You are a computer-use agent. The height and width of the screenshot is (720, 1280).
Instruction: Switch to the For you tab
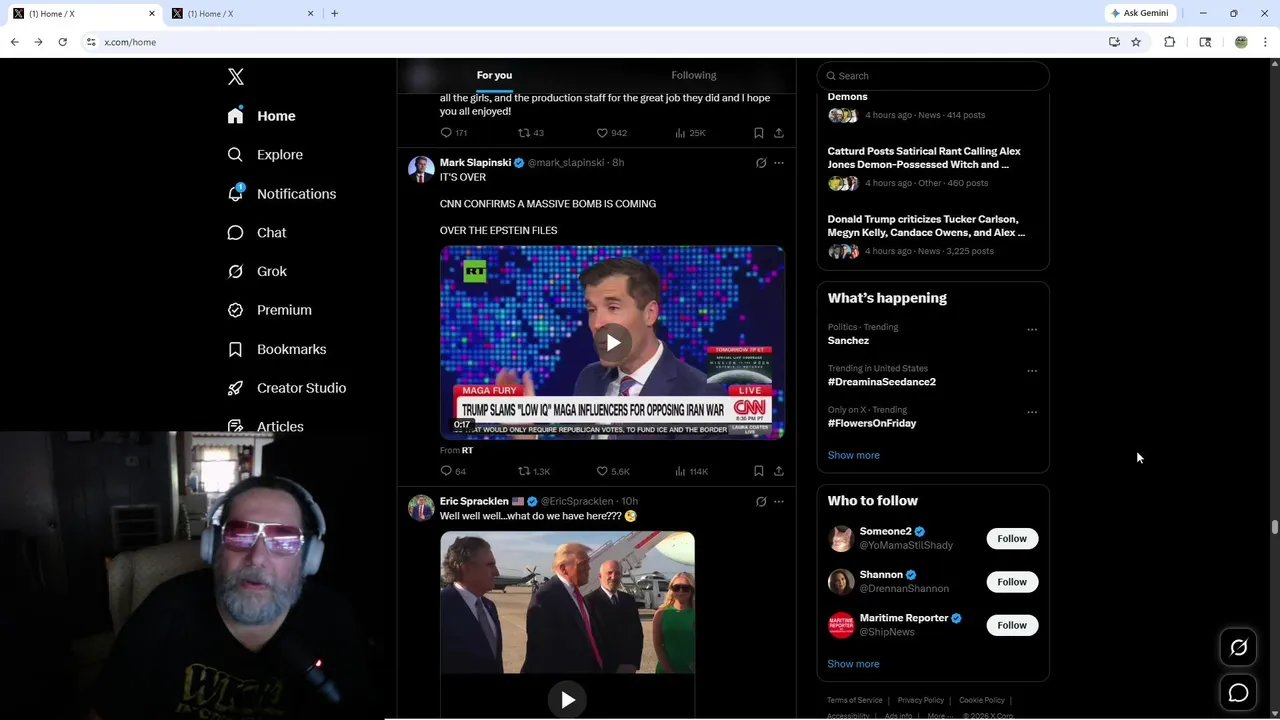tap(494, 75)
